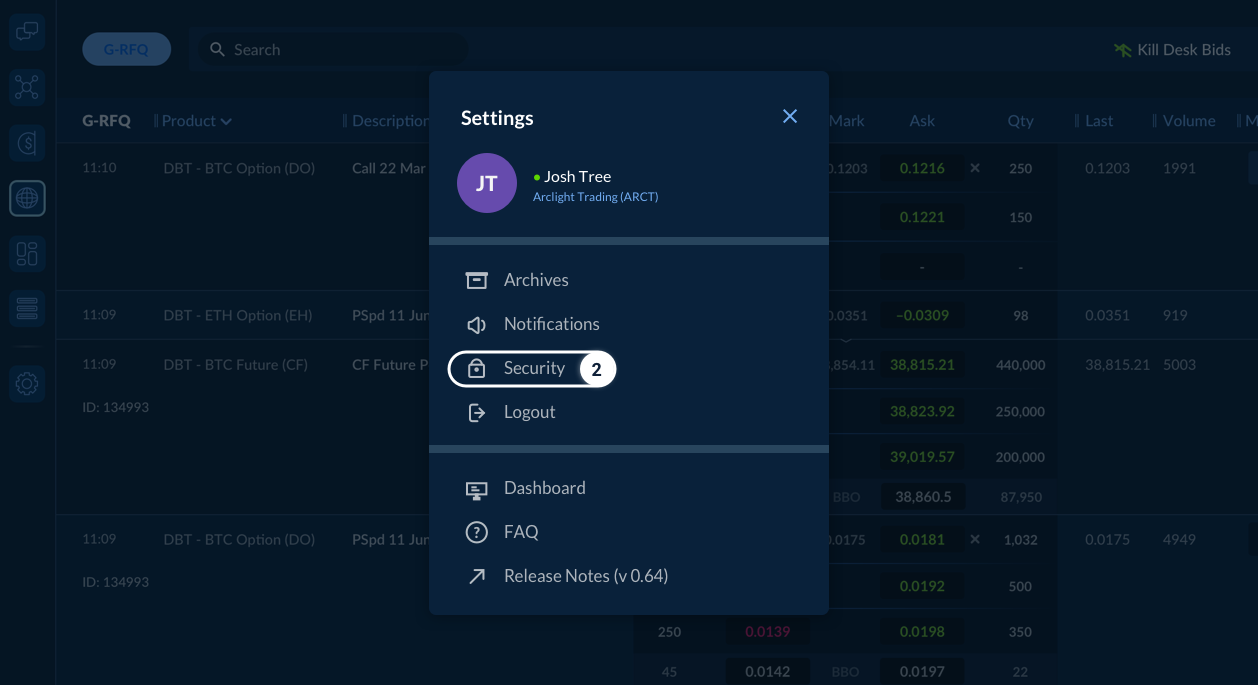The image size is (1258, 685).
Task: Open the FAQ page
Action: (521, 532)
